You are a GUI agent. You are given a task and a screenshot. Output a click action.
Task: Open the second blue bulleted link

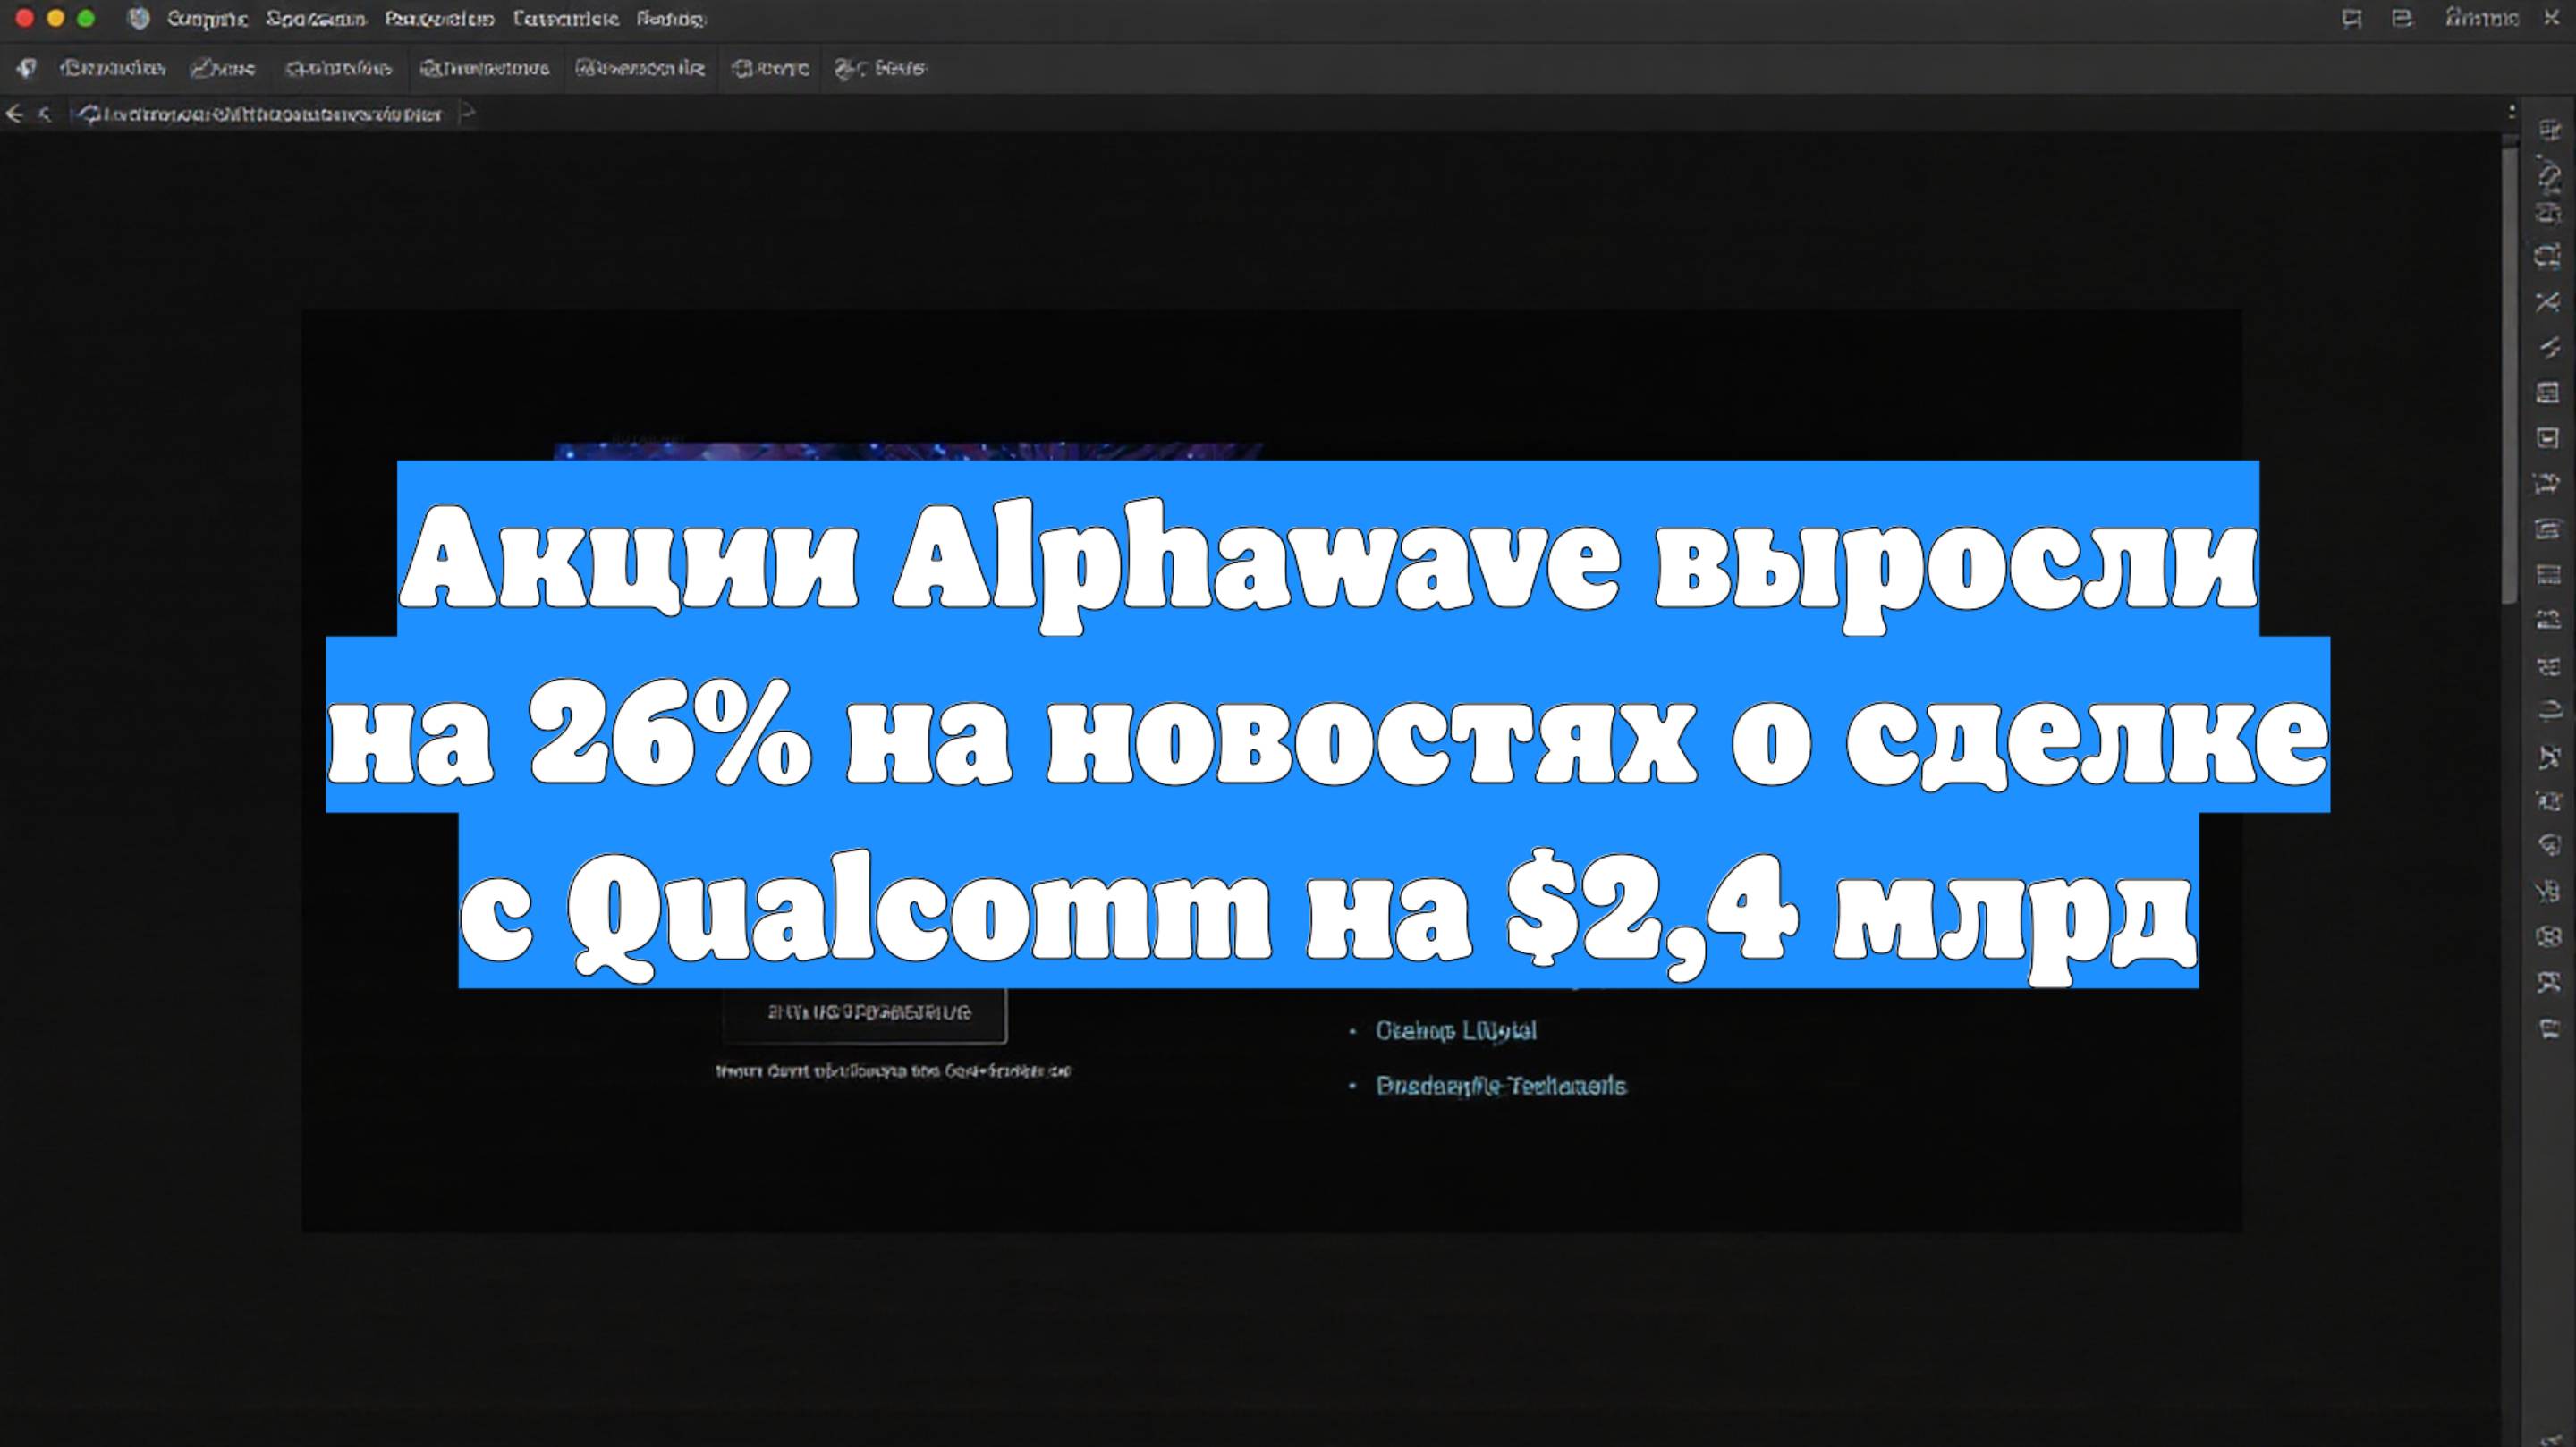coord(1501,1086)
